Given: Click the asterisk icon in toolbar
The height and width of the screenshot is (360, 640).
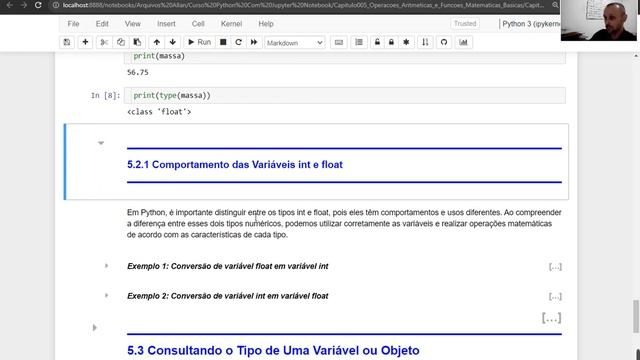Looking at the screenshot, I should tap(406, 42).
